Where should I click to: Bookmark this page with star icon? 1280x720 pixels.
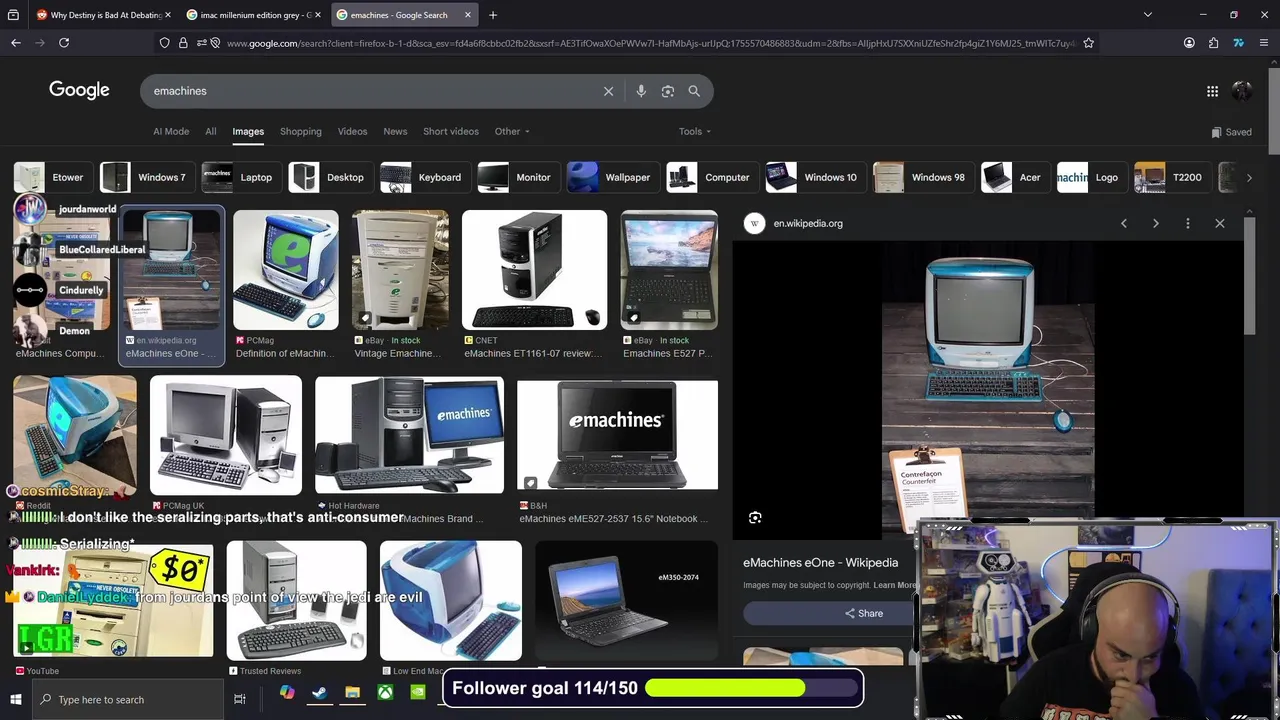click(x=1088, y=43)
